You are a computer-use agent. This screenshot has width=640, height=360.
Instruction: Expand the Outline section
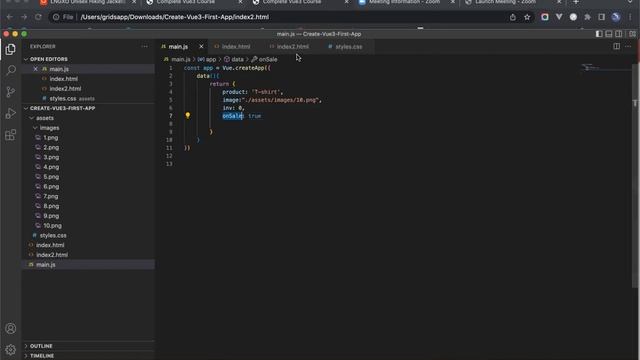88,346
